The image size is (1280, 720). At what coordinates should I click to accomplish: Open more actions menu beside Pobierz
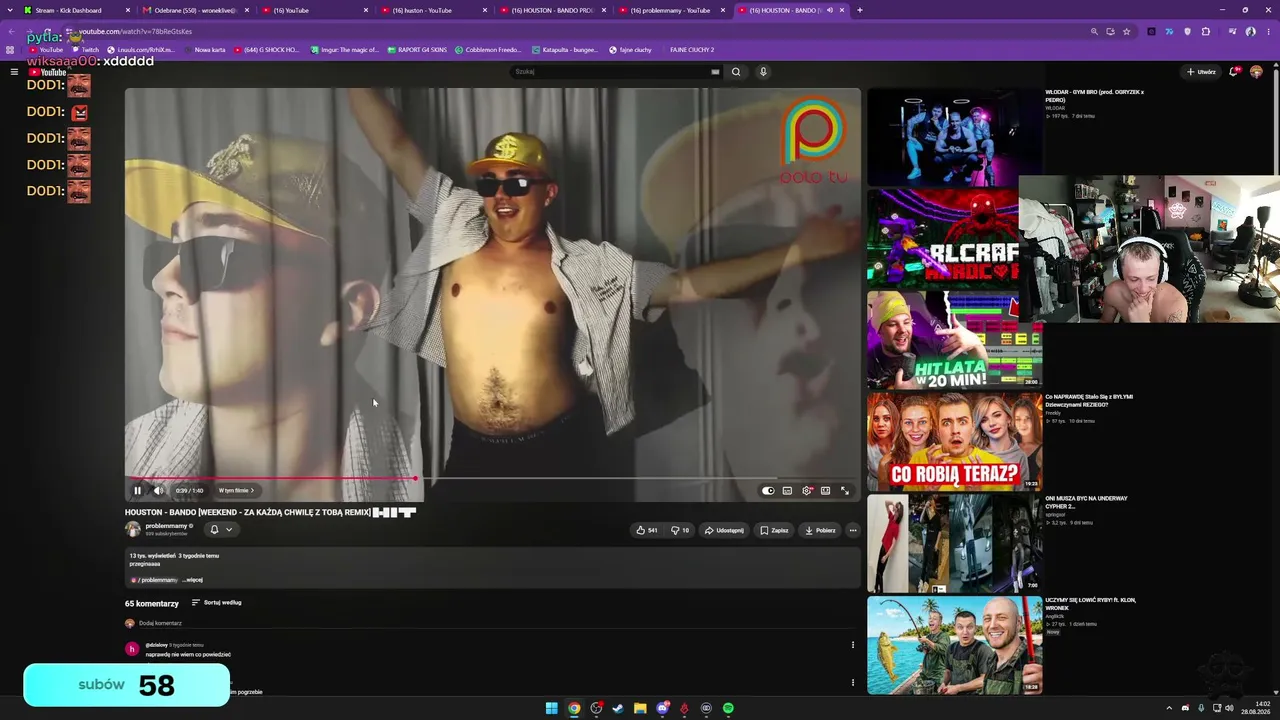(x=853, y=530)
